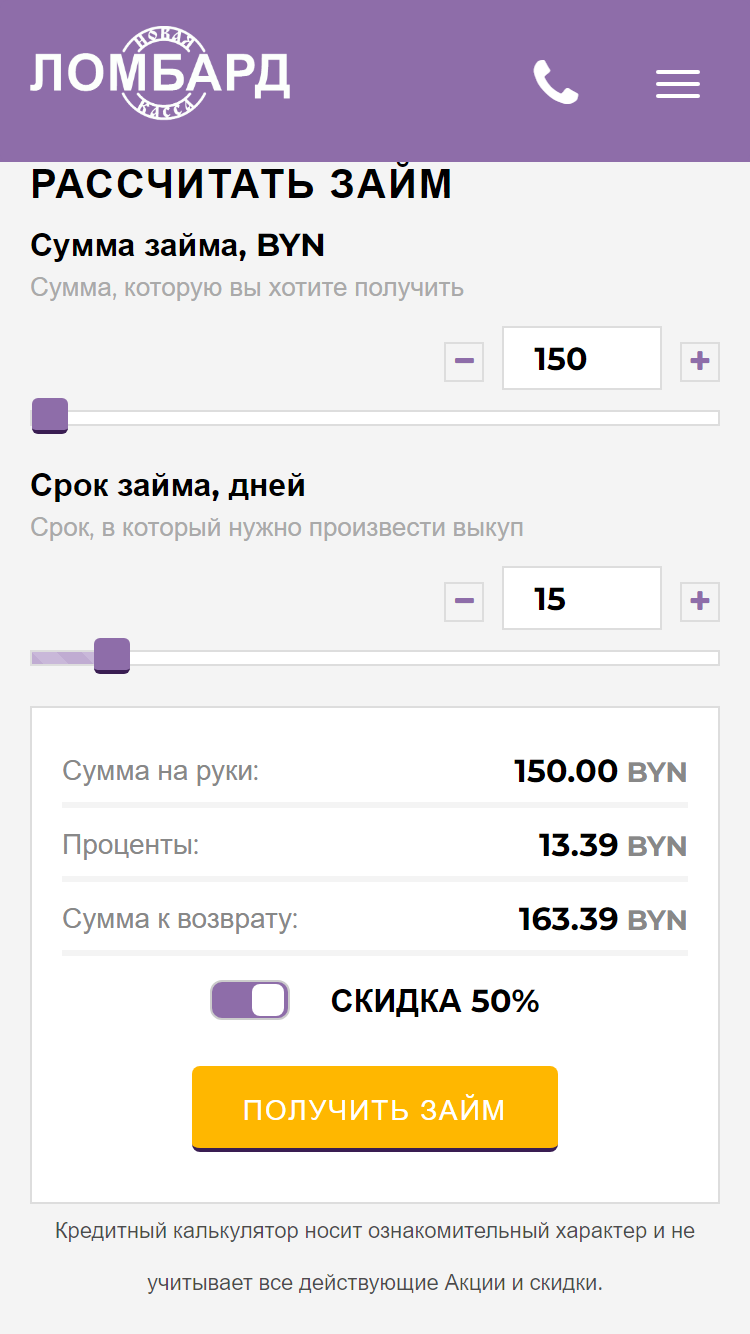Increase loan amount with plus button
750x1334 pixels.
click(x=700, y=361)
